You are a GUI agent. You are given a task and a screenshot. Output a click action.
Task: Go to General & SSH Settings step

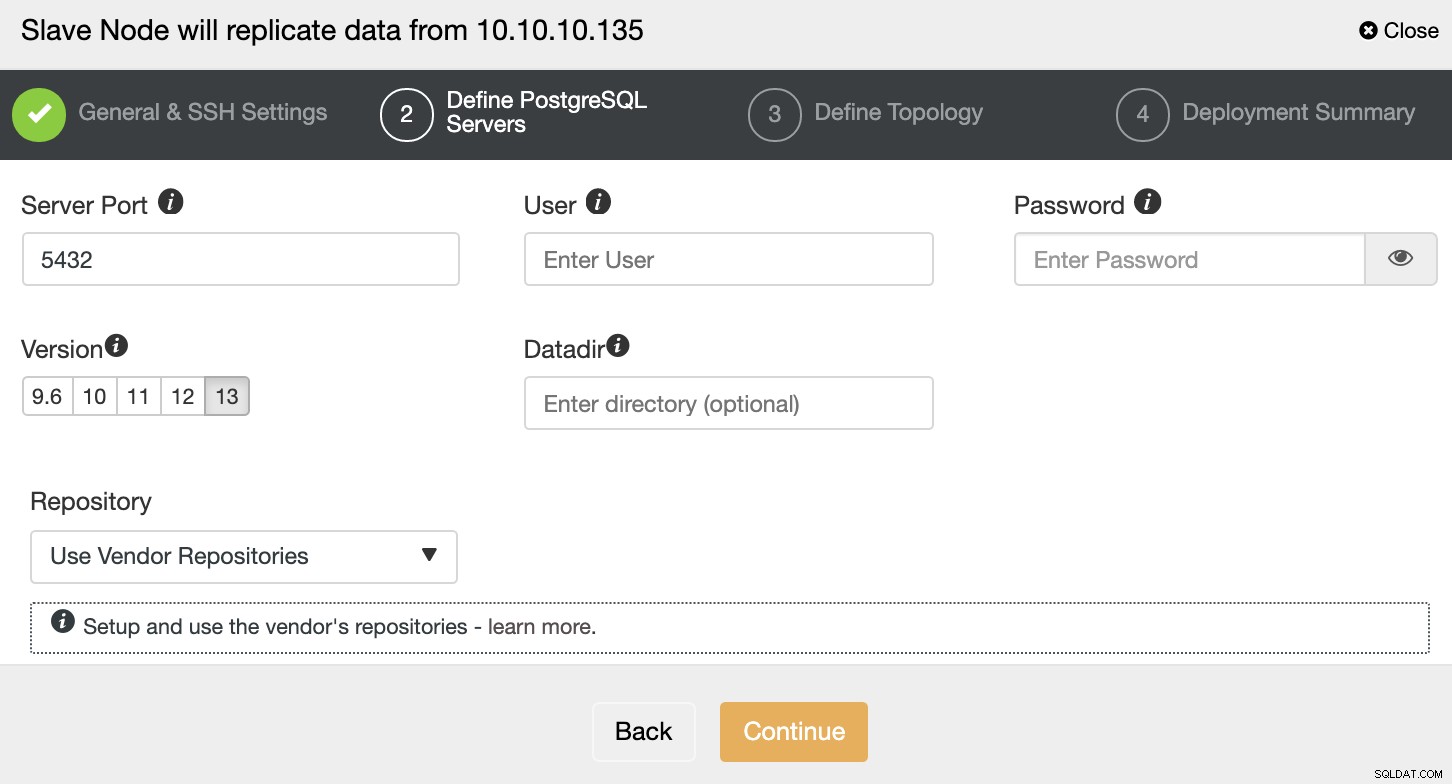click(203, 112)
